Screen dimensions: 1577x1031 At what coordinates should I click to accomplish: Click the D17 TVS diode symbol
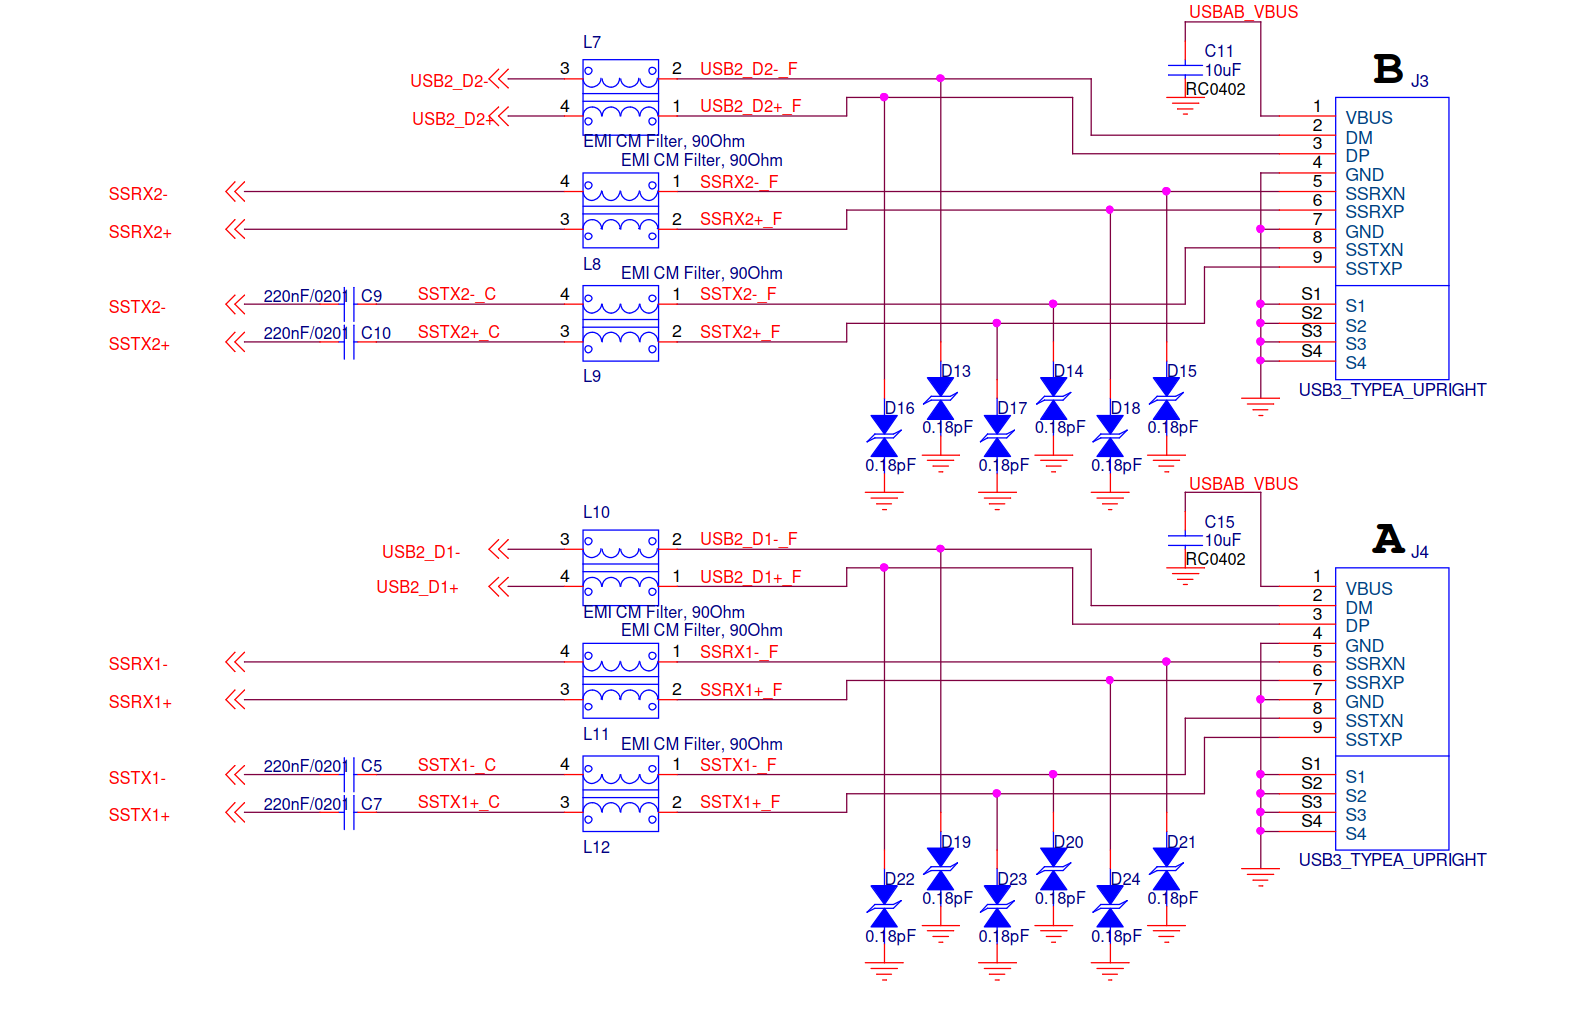click(997, 437)
